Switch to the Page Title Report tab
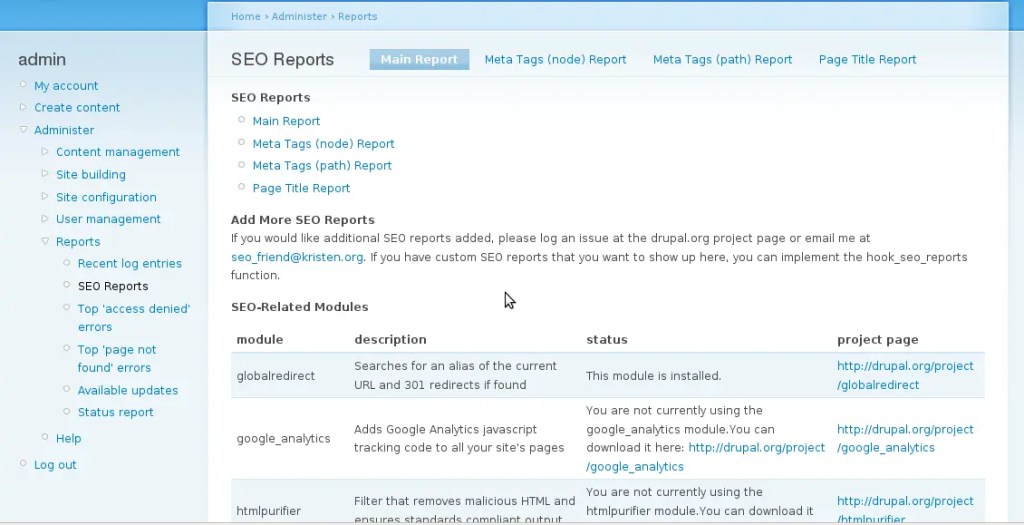The image size is (1024, 525). [x=867, y=59]
